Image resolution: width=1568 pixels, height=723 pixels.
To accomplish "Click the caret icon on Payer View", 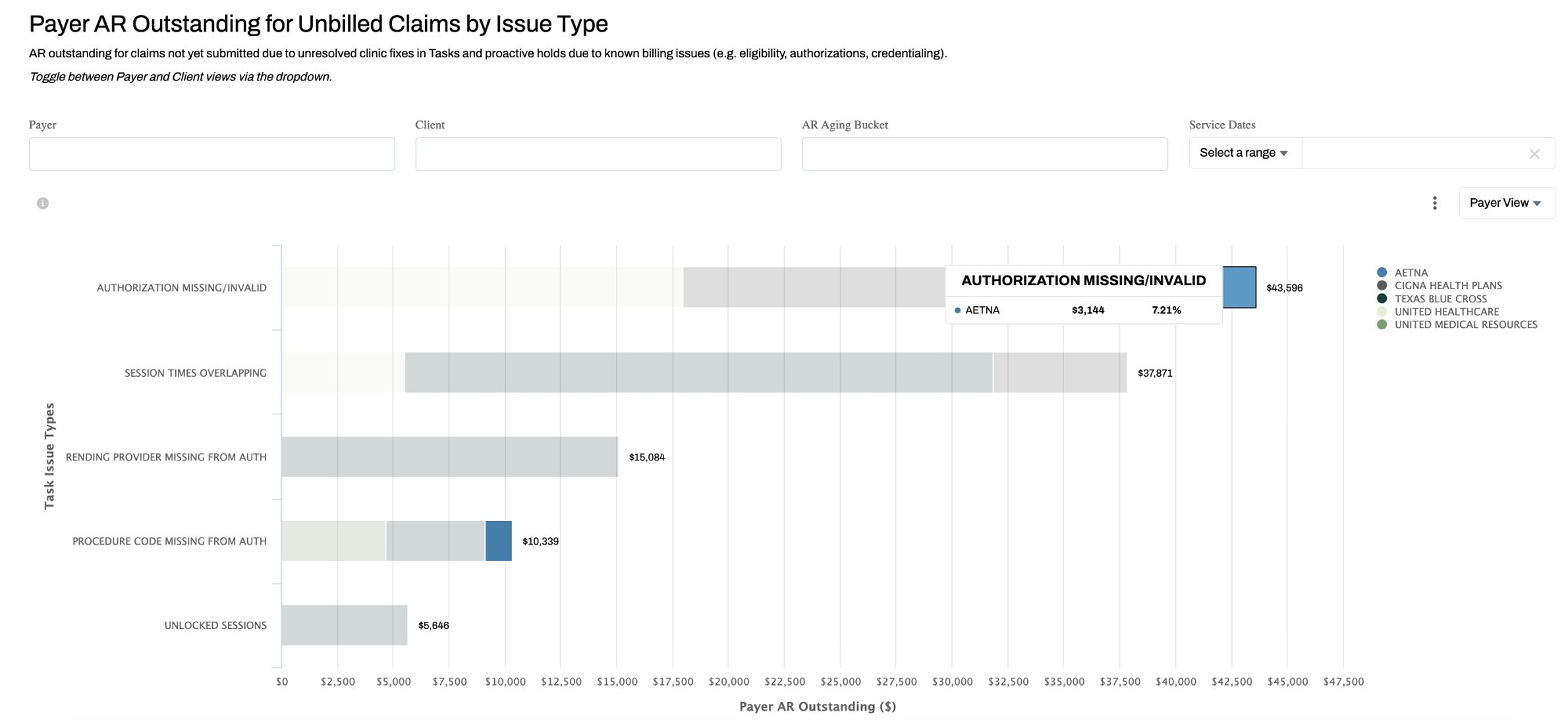I will tap(1536, 202).
